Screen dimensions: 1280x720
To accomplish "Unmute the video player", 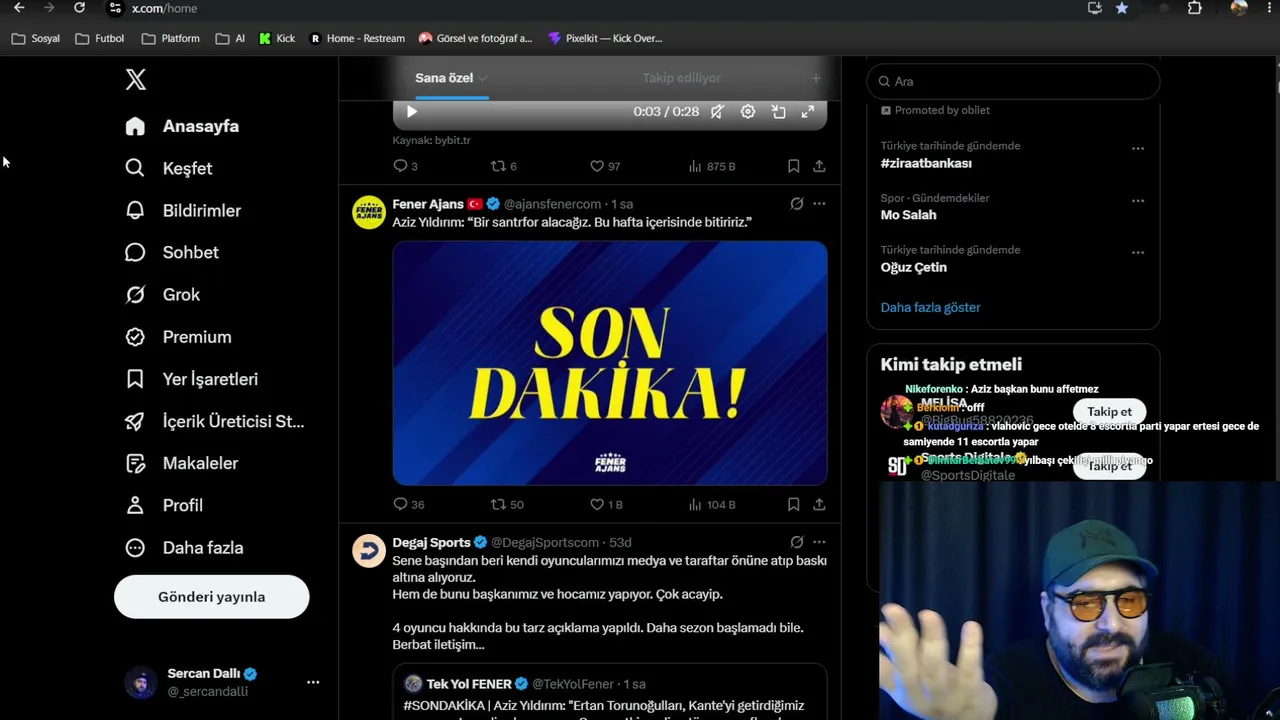I will tap(718, 112).
